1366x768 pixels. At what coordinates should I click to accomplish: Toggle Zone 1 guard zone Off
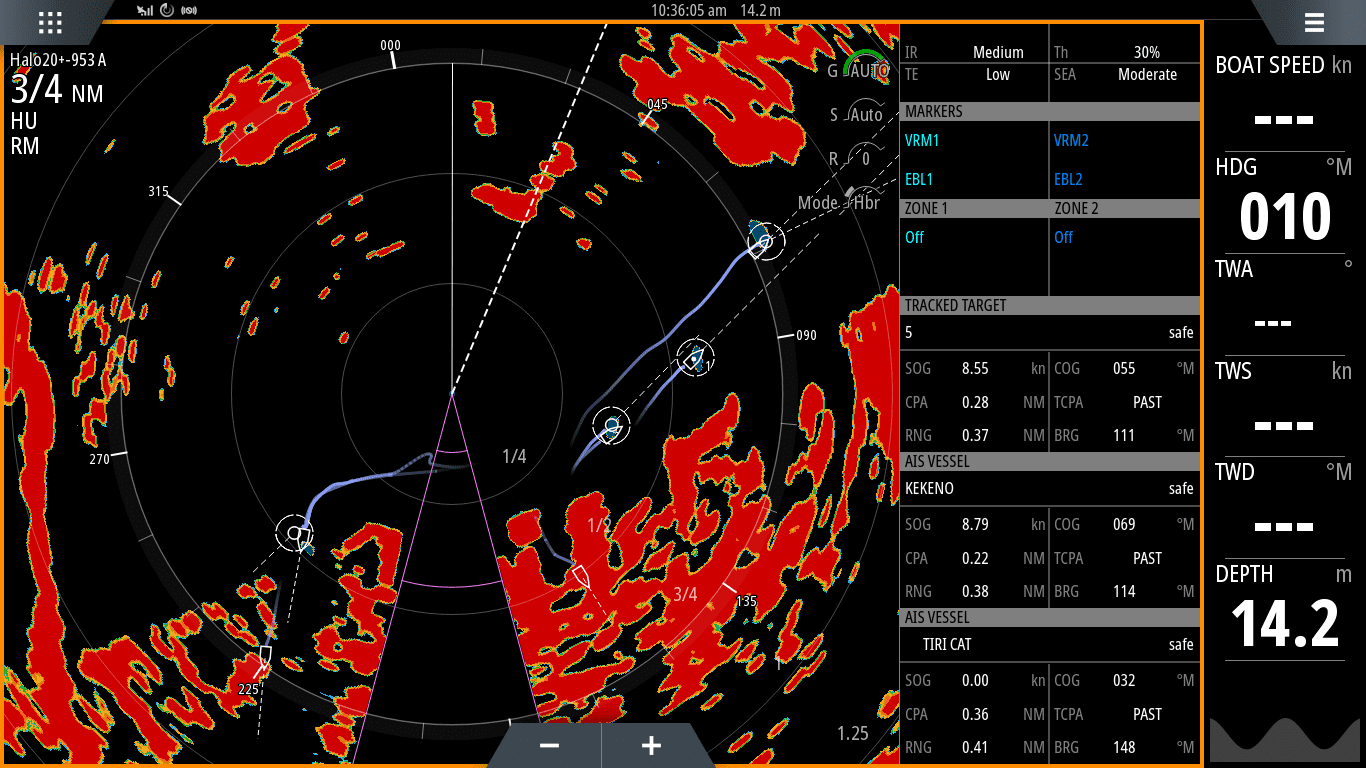pyautogui.click(x=914, y=237)
